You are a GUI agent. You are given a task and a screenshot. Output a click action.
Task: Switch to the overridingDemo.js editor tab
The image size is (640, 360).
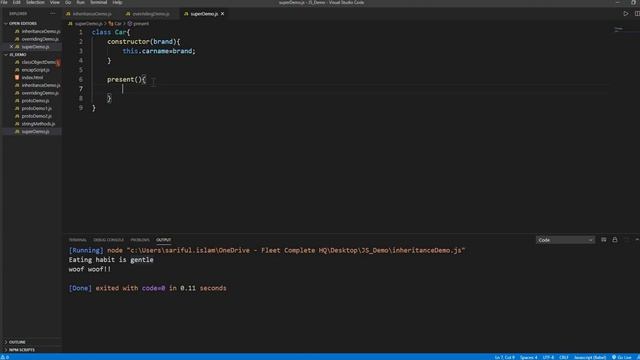pyautogui.click(x=151, y=14)
